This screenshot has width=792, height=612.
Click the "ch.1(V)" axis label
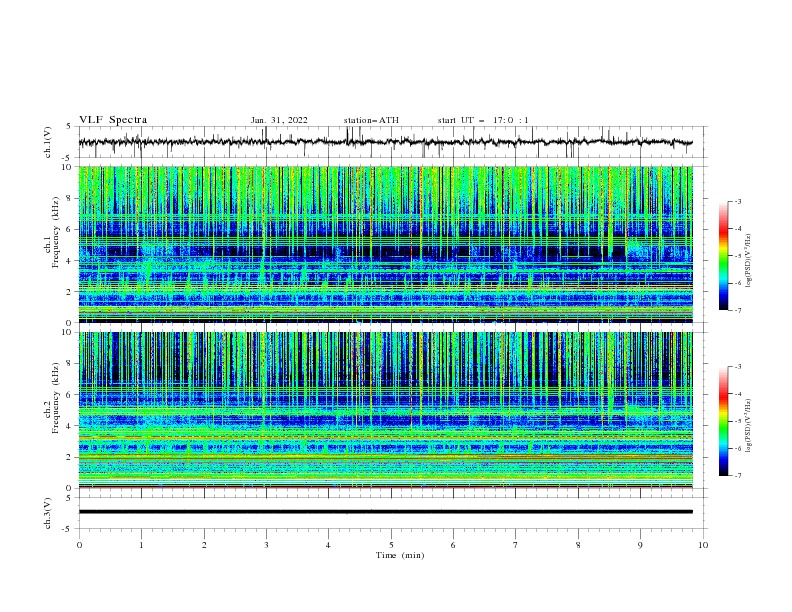[x=48, y=142]
